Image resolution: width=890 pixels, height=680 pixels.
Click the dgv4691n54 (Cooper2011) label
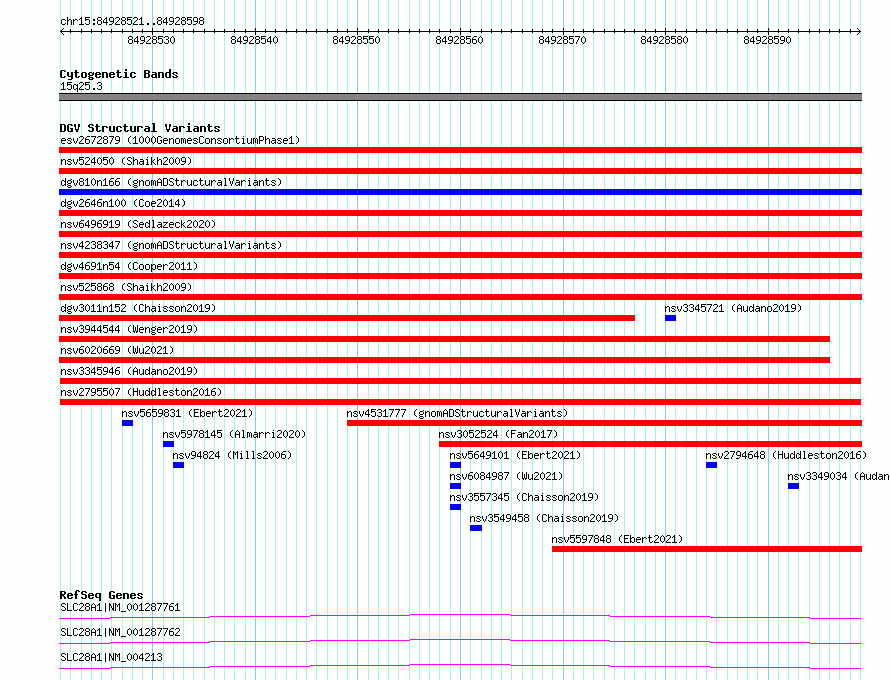pos(129,266)
